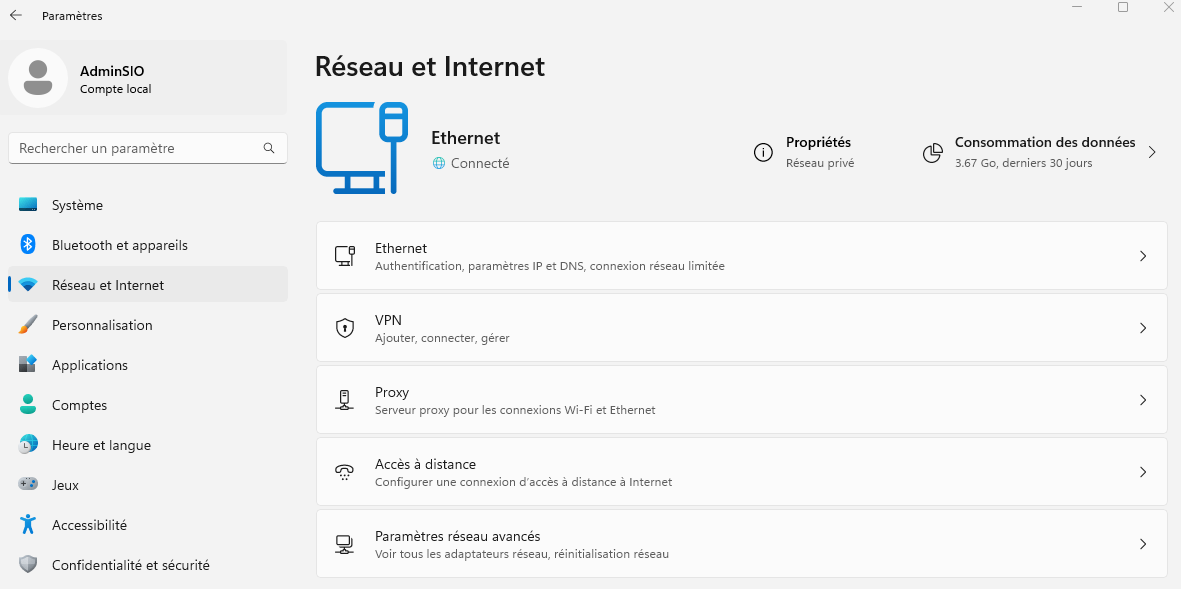This screenshot has height=589, width=1181.
Task: Open Accès à distance configuration
Action: (740, 471)
